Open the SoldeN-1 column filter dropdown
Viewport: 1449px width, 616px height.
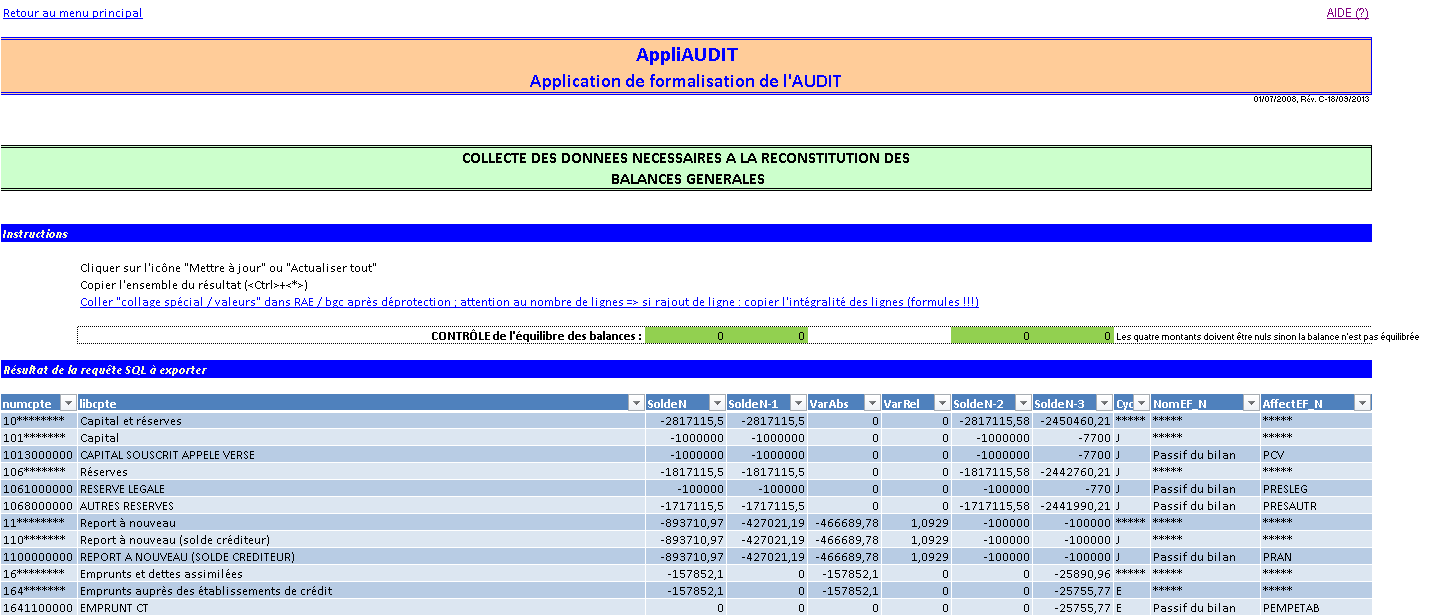[797, 403]
